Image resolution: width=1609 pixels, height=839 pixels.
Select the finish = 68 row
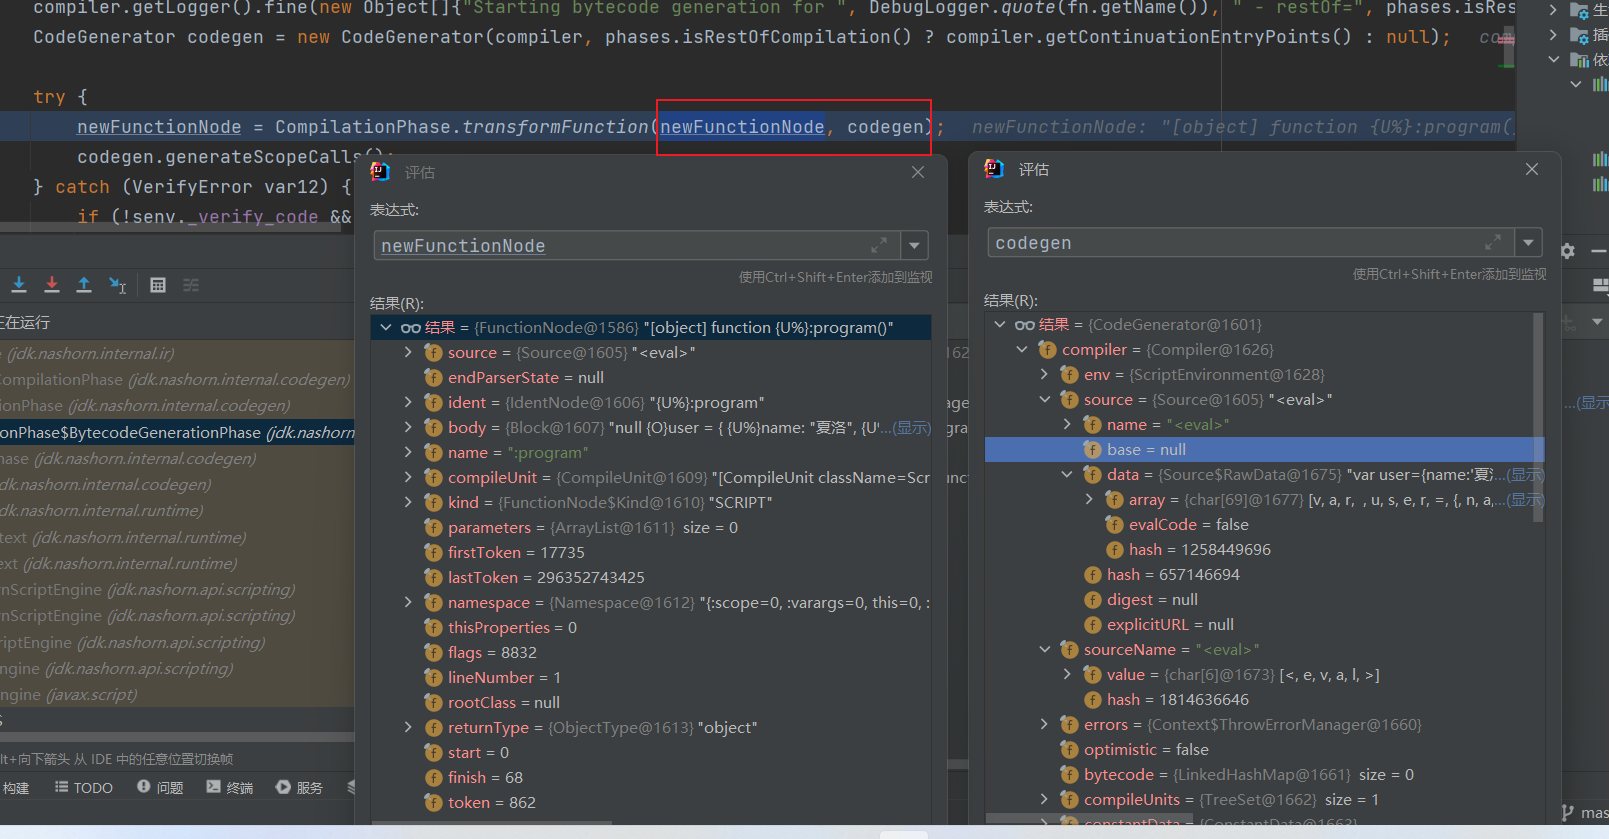[x=651, y=777]
